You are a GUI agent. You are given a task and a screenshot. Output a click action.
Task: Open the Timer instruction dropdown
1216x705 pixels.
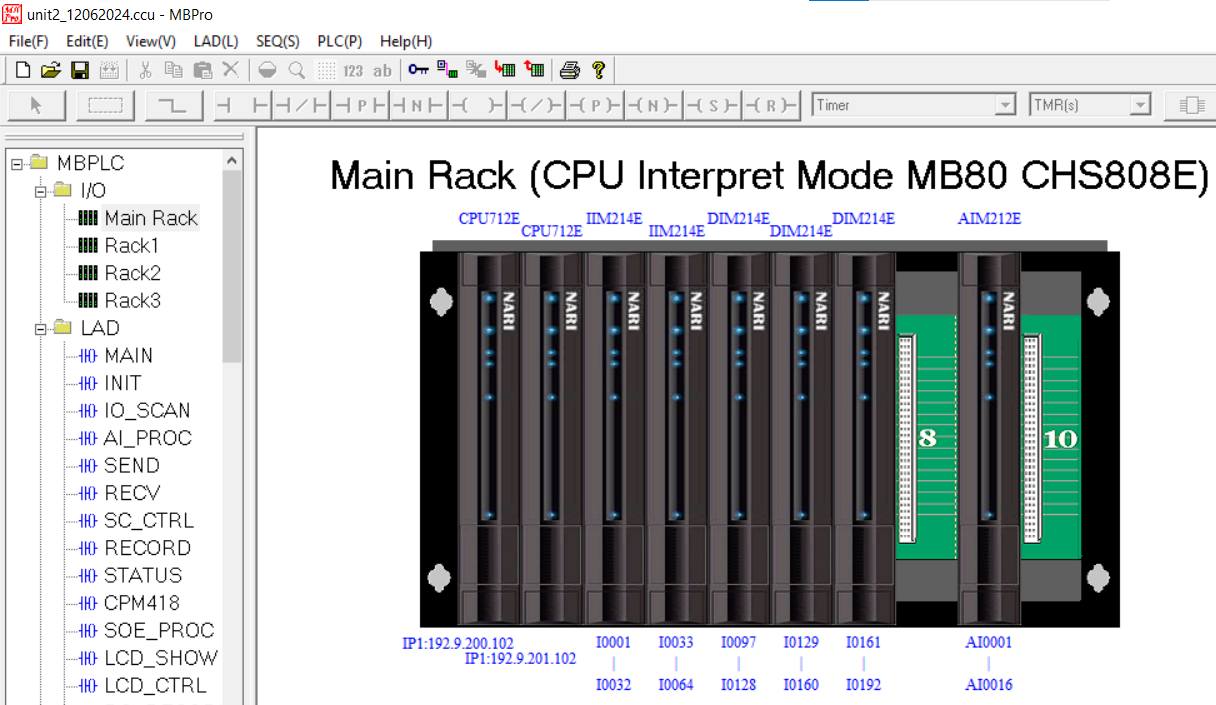pos(1005,105)
